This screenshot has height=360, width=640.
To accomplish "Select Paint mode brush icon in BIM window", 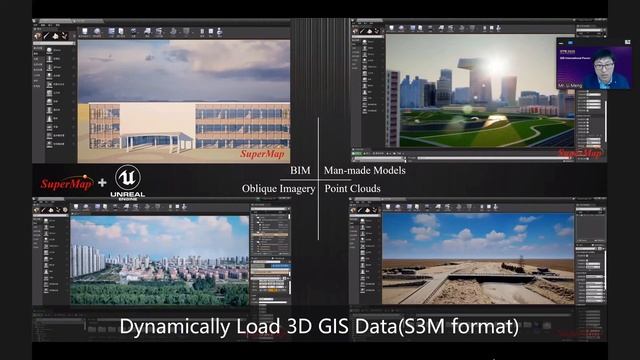I will (x=47, y=36).
